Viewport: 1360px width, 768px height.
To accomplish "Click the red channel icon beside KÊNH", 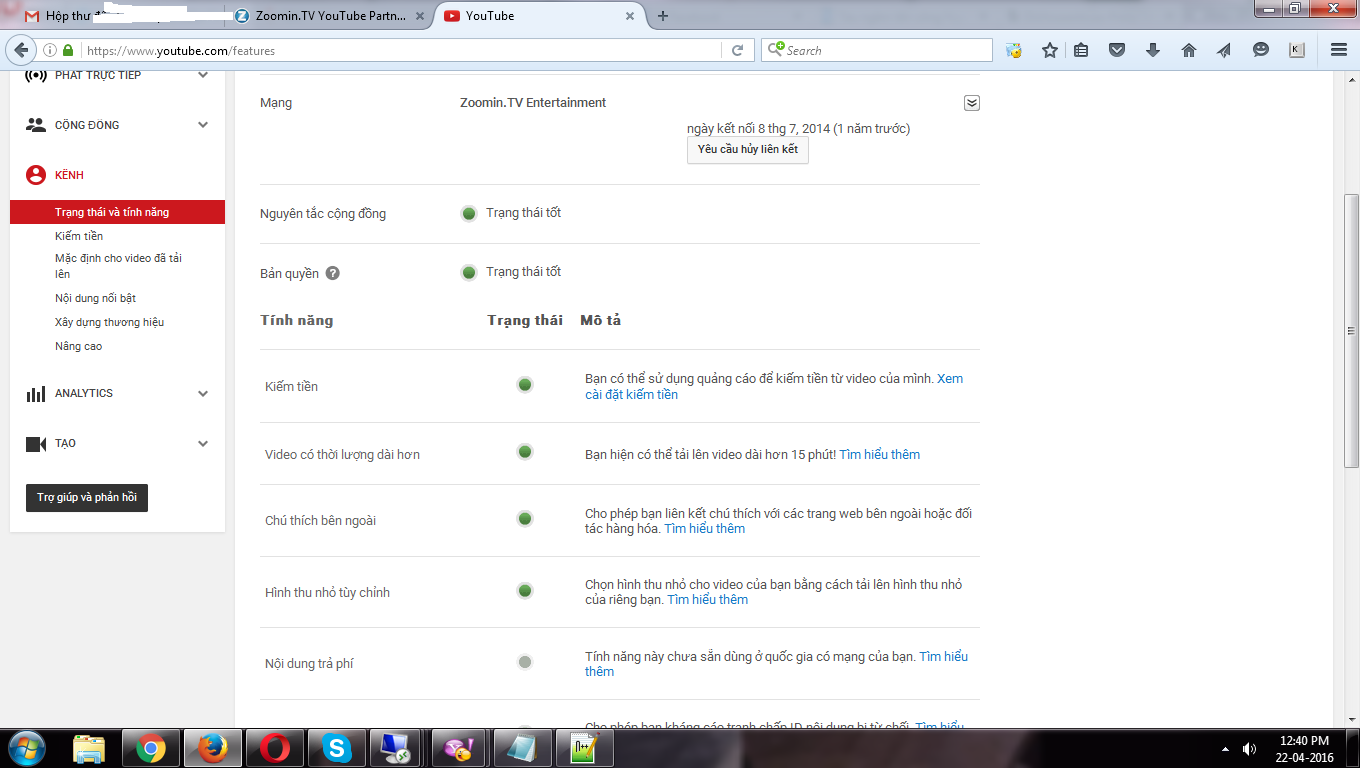I will click(36, 175).
